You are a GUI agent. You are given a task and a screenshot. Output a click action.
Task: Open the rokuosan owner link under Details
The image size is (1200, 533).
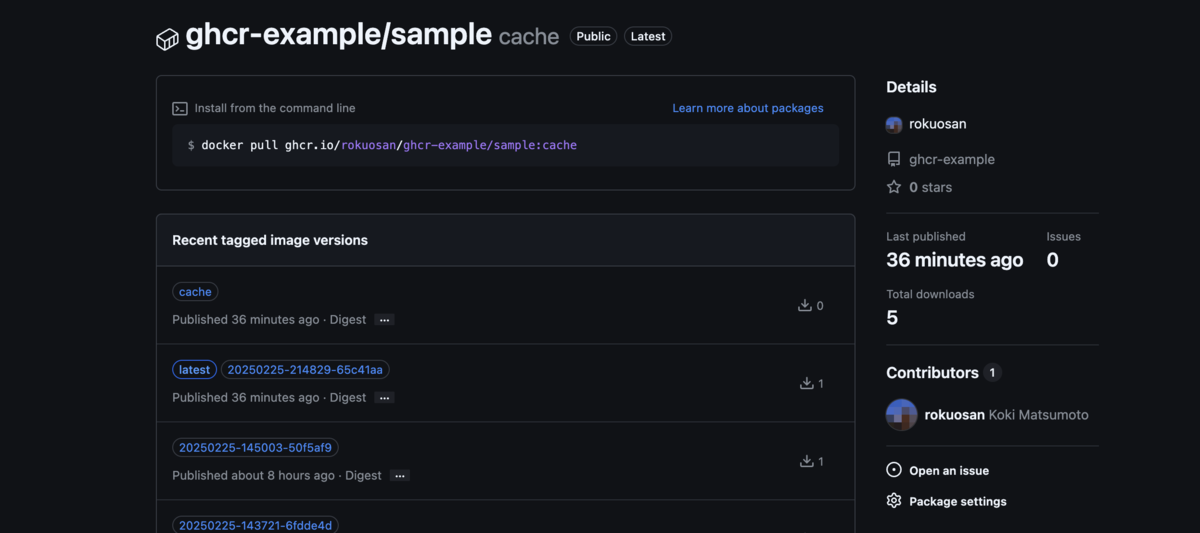[x=938, y=124]
